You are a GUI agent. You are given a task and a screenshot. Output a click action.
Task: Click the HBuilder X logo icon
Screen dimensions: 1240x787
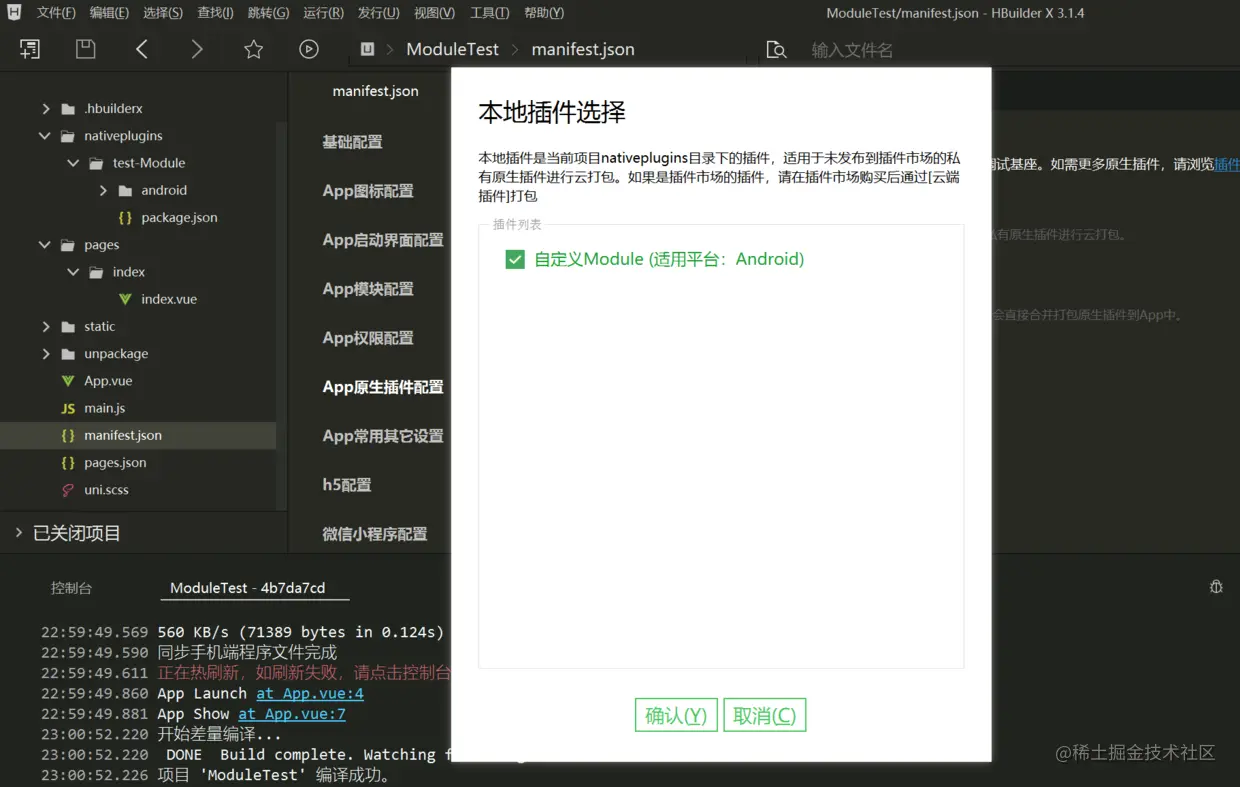click(x=14, y=13)
